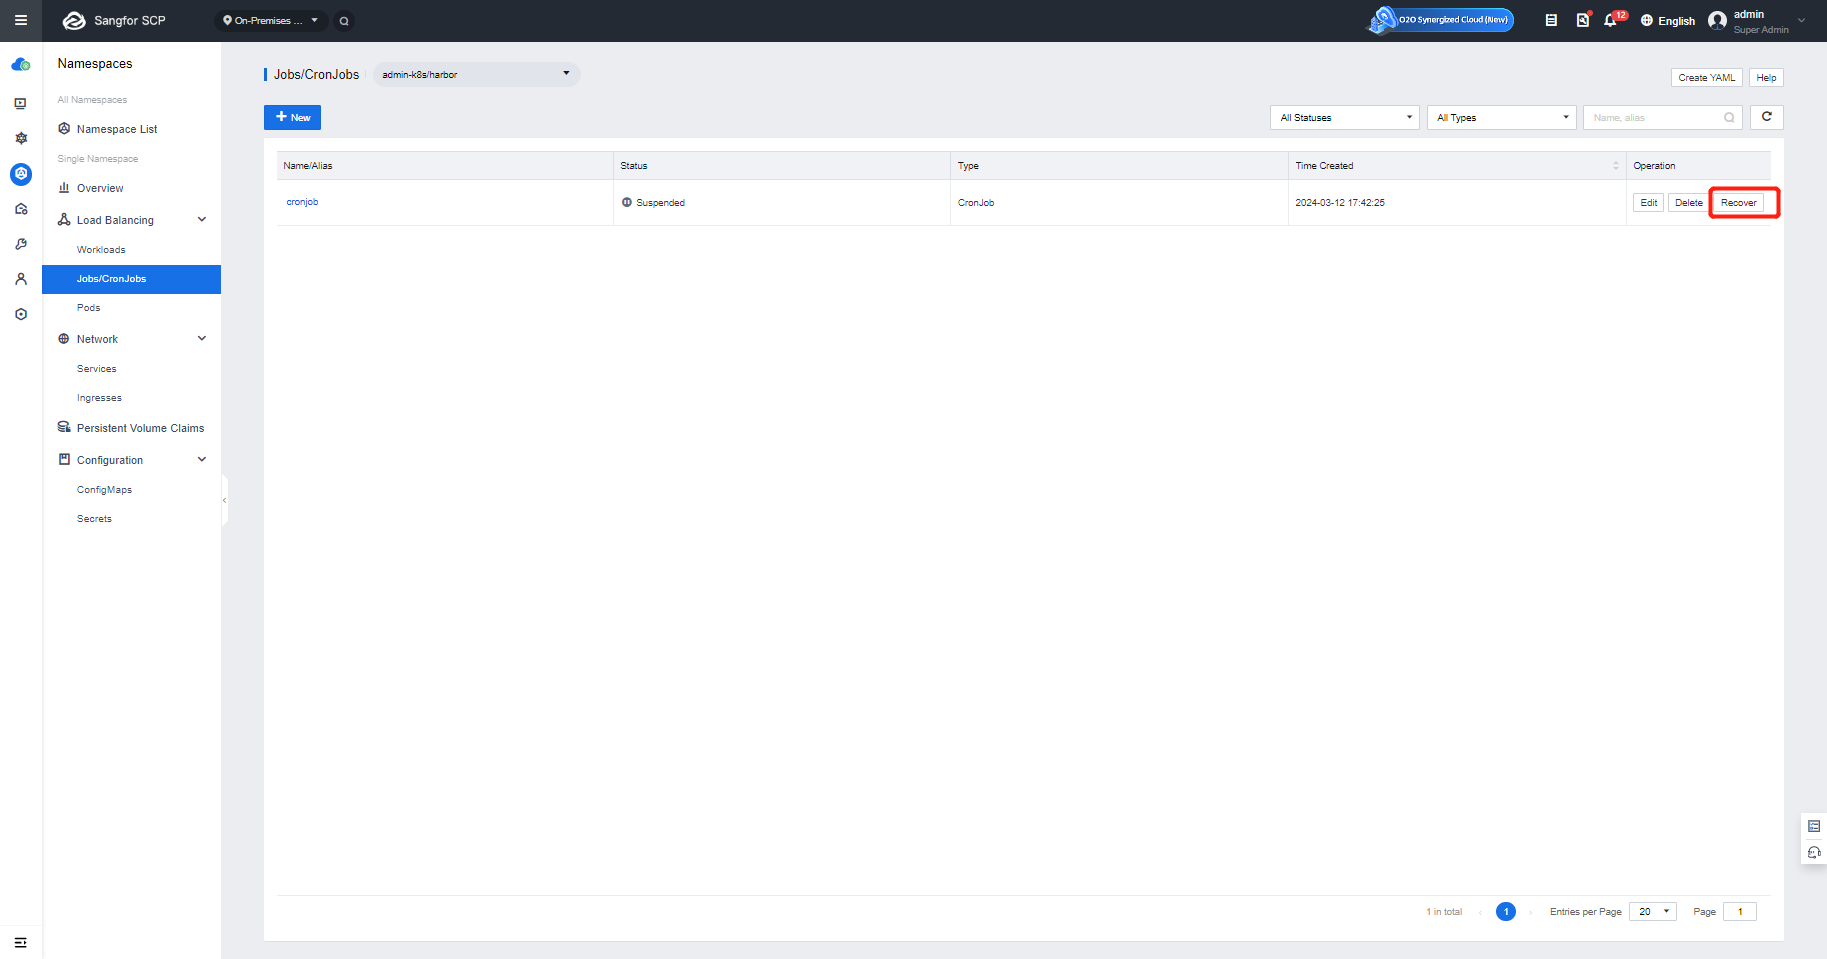Click the O2O Synergized Cloud banner
1827x959 pixels.
[1441, 20]
